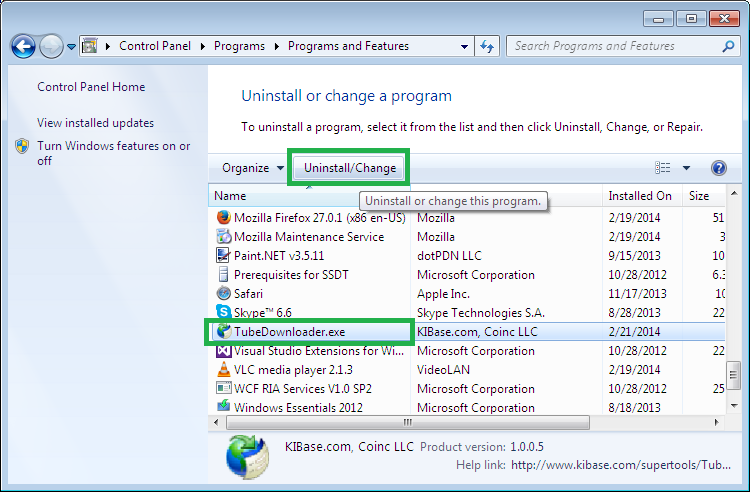The width and height of the screenshot is (750, 492).
Task: Click WCF RIA Services icon
Action: coord(223,388)
